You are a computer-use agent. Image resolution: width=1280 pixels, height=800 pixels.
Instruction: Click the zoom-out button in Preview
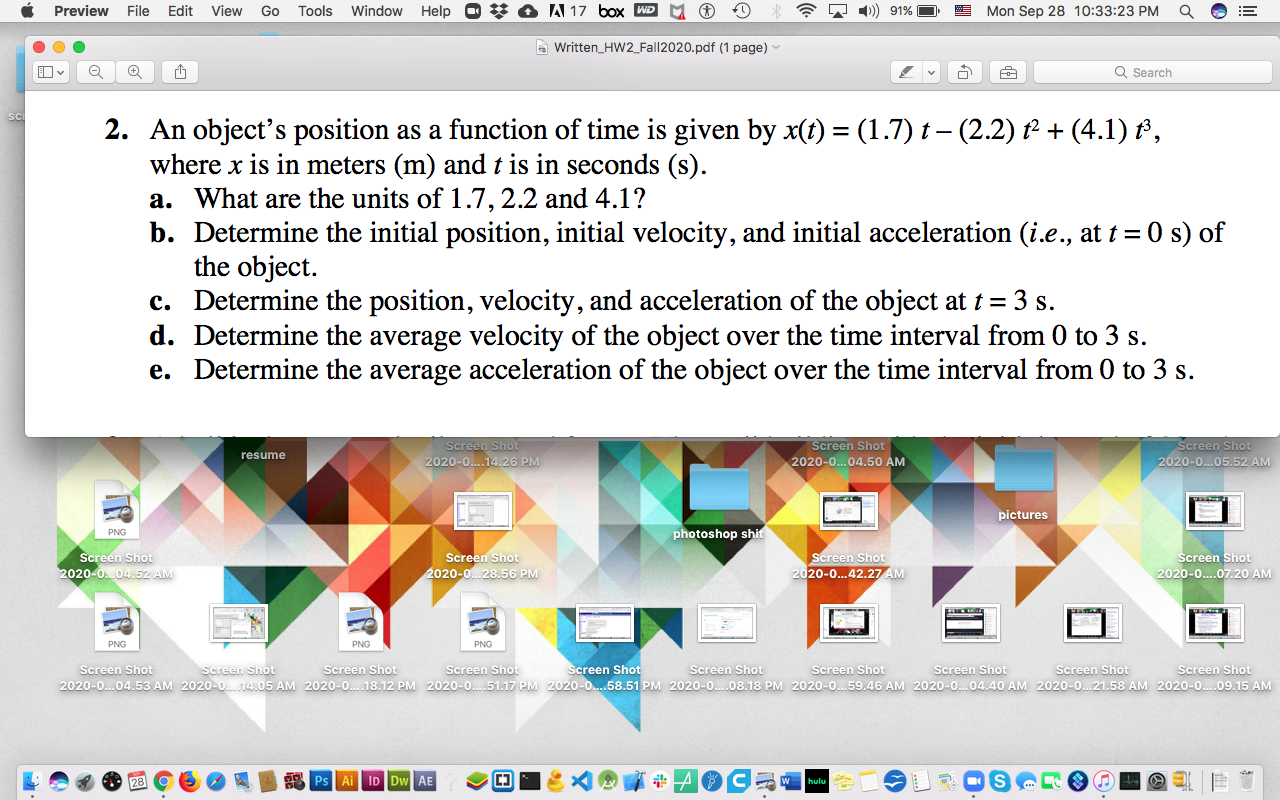94,72
